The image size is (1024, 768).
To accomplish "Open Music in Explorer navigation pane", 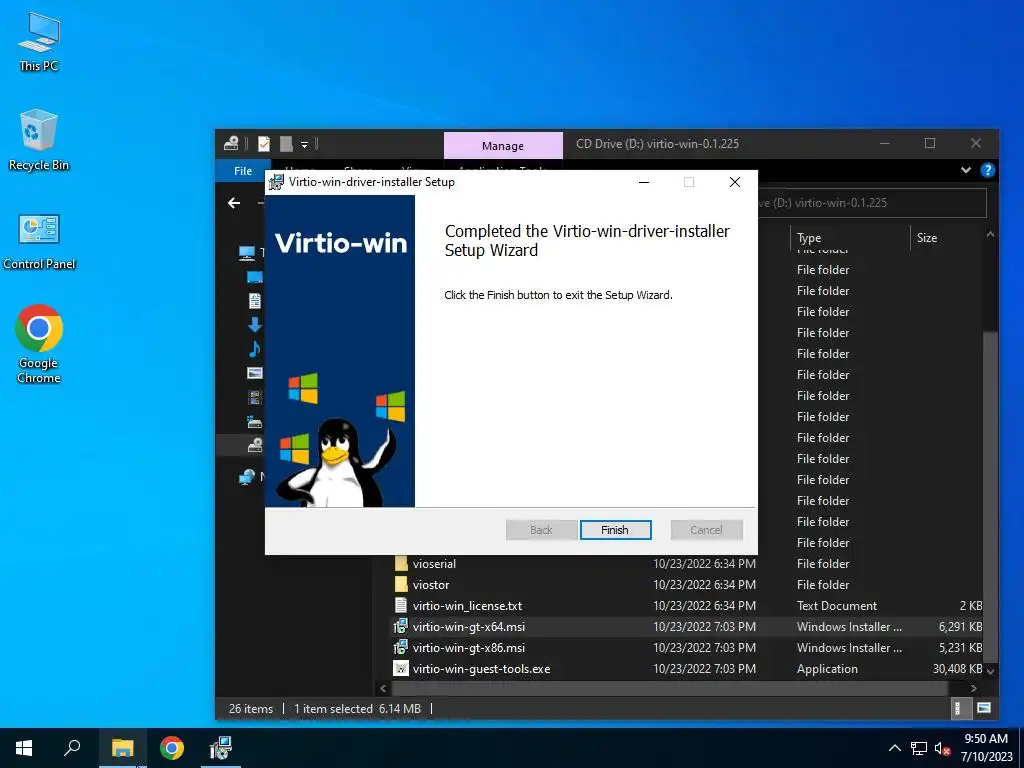I will [x=255, y=349].
